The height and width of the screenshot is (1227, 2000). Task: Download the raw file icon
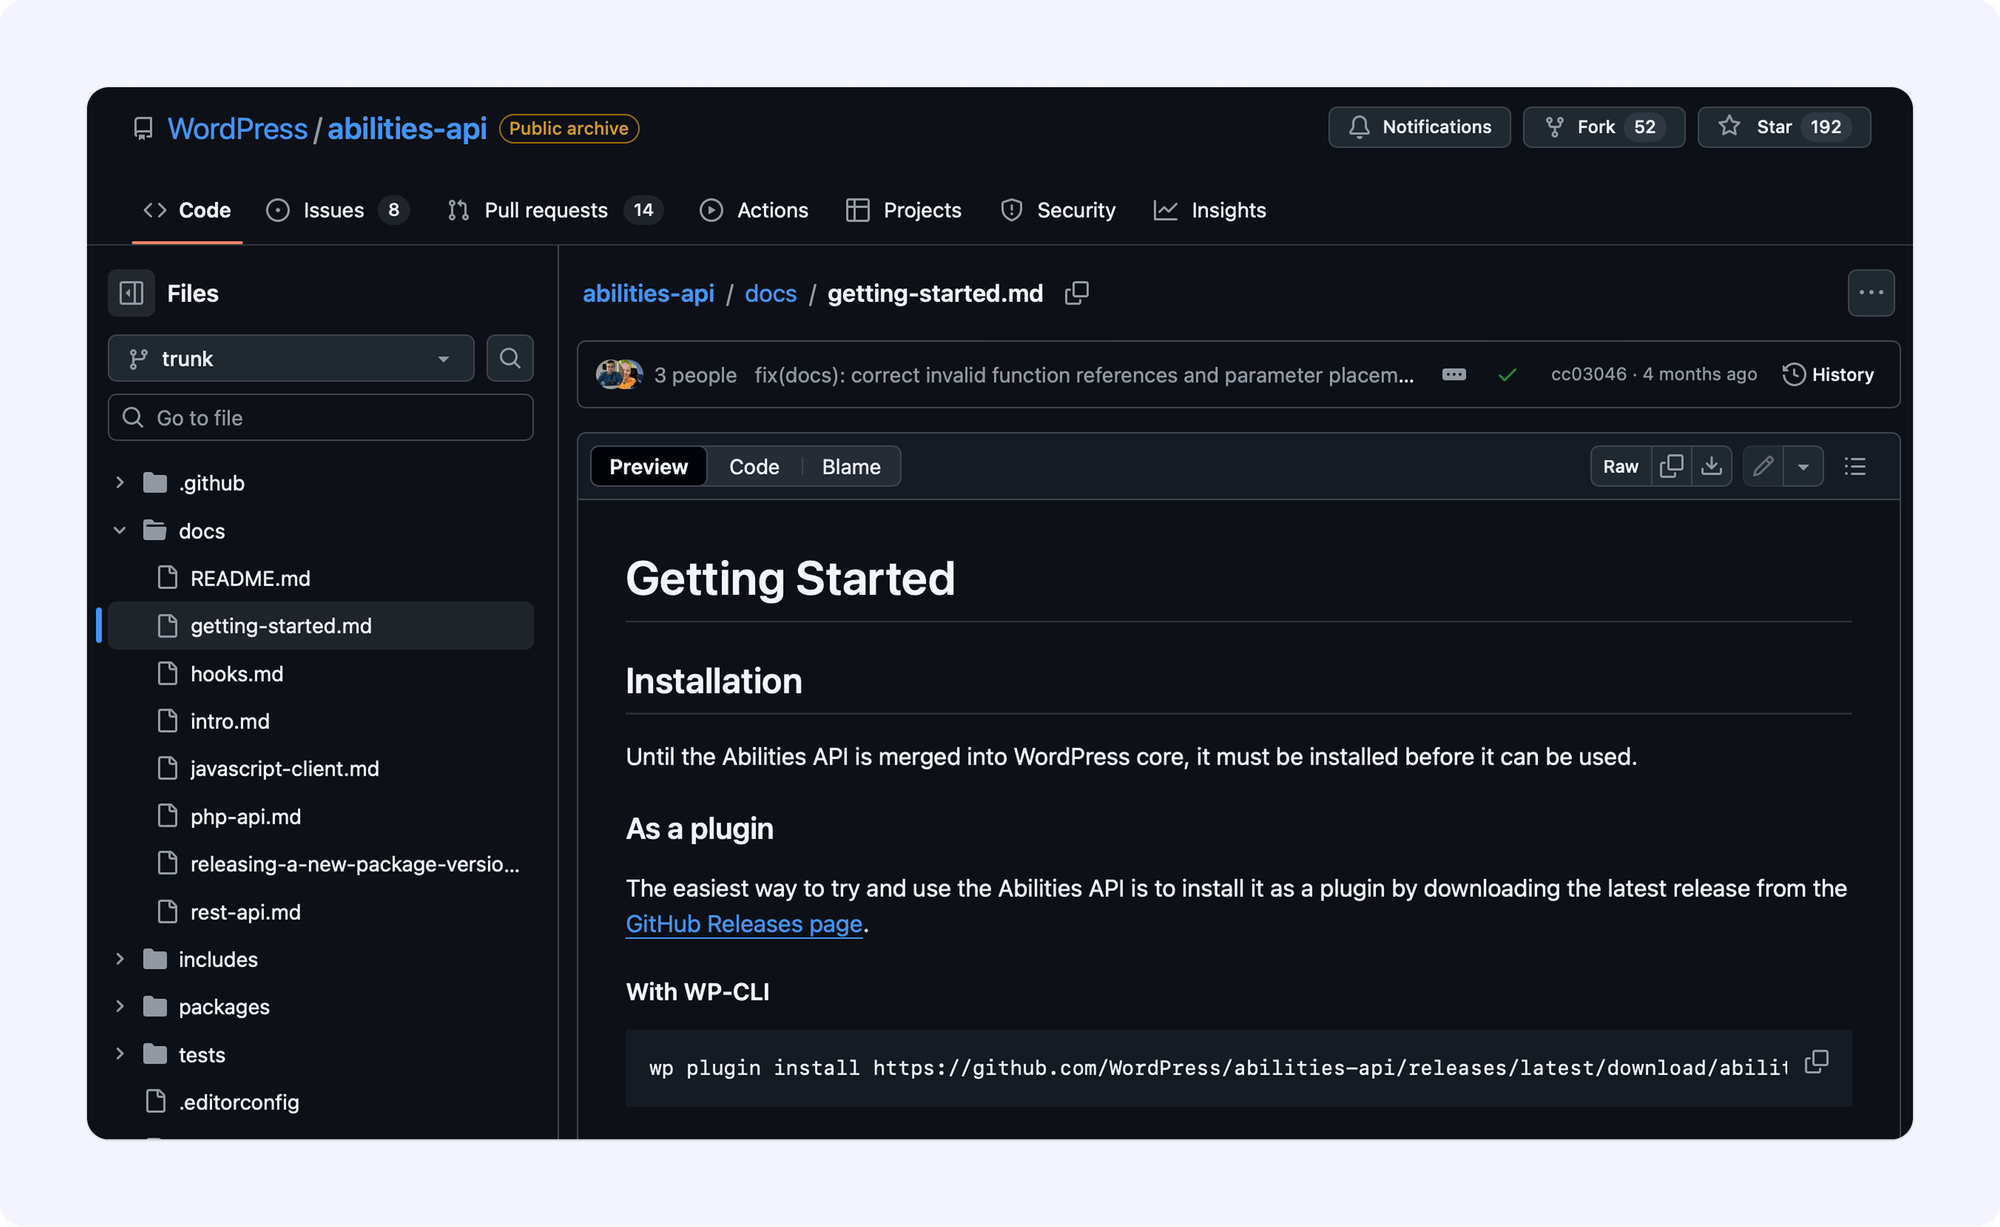(x=1712, y=466)
